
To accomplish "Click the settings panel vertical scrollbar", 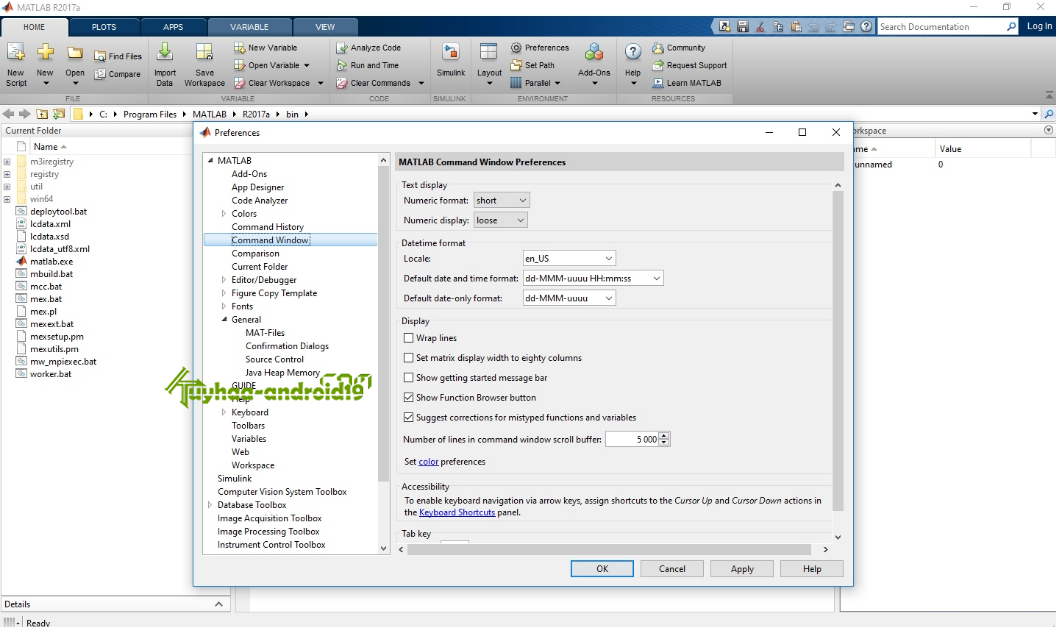I will coord(838,352).
